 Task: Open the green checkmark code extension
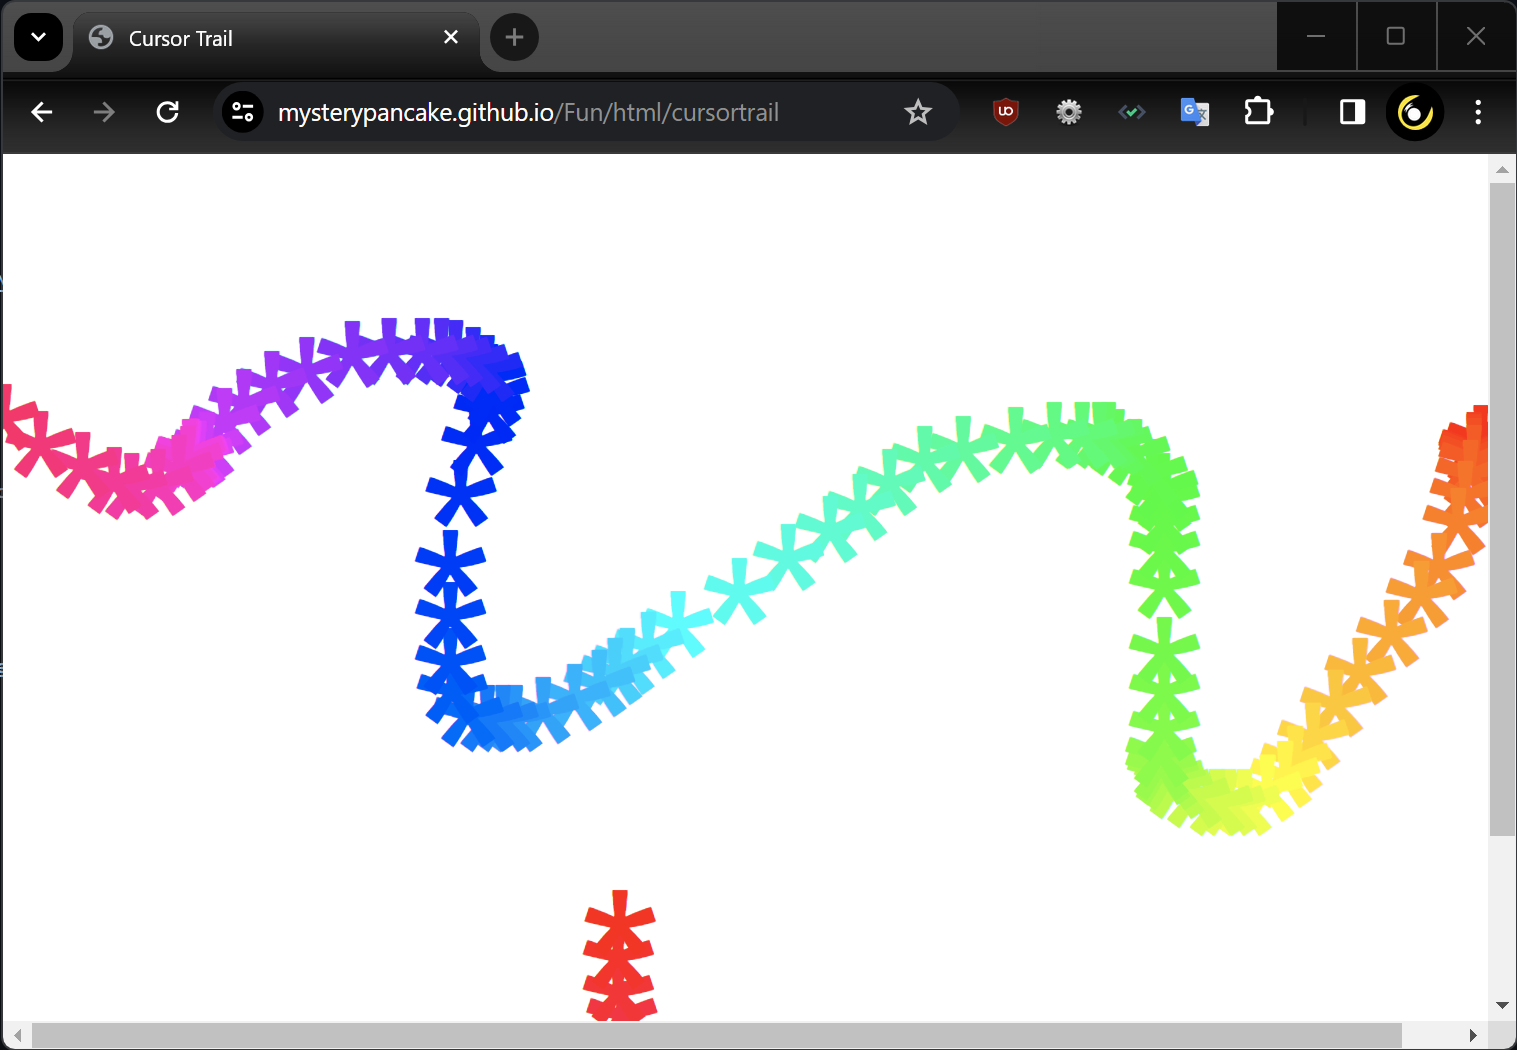pos(1132,112)
